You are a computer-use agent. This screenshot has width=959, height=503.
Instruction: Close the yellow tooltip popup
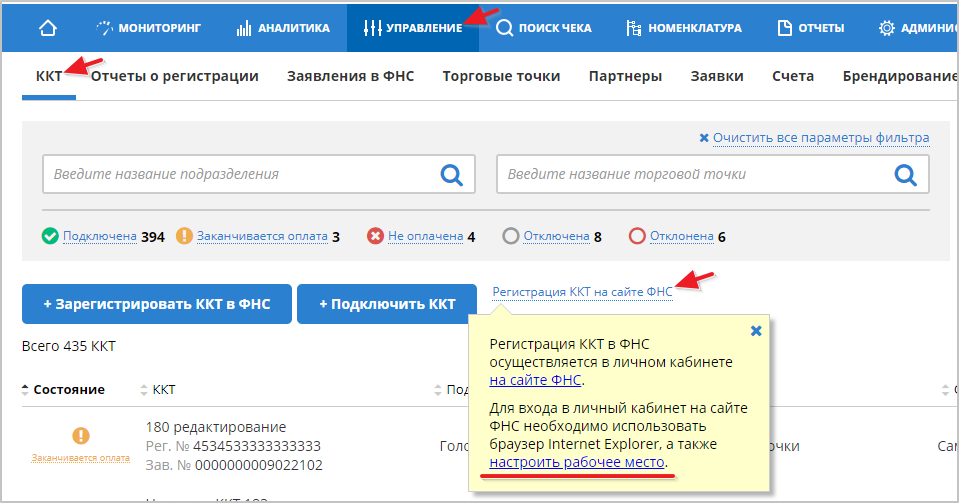tap(756, 330)
